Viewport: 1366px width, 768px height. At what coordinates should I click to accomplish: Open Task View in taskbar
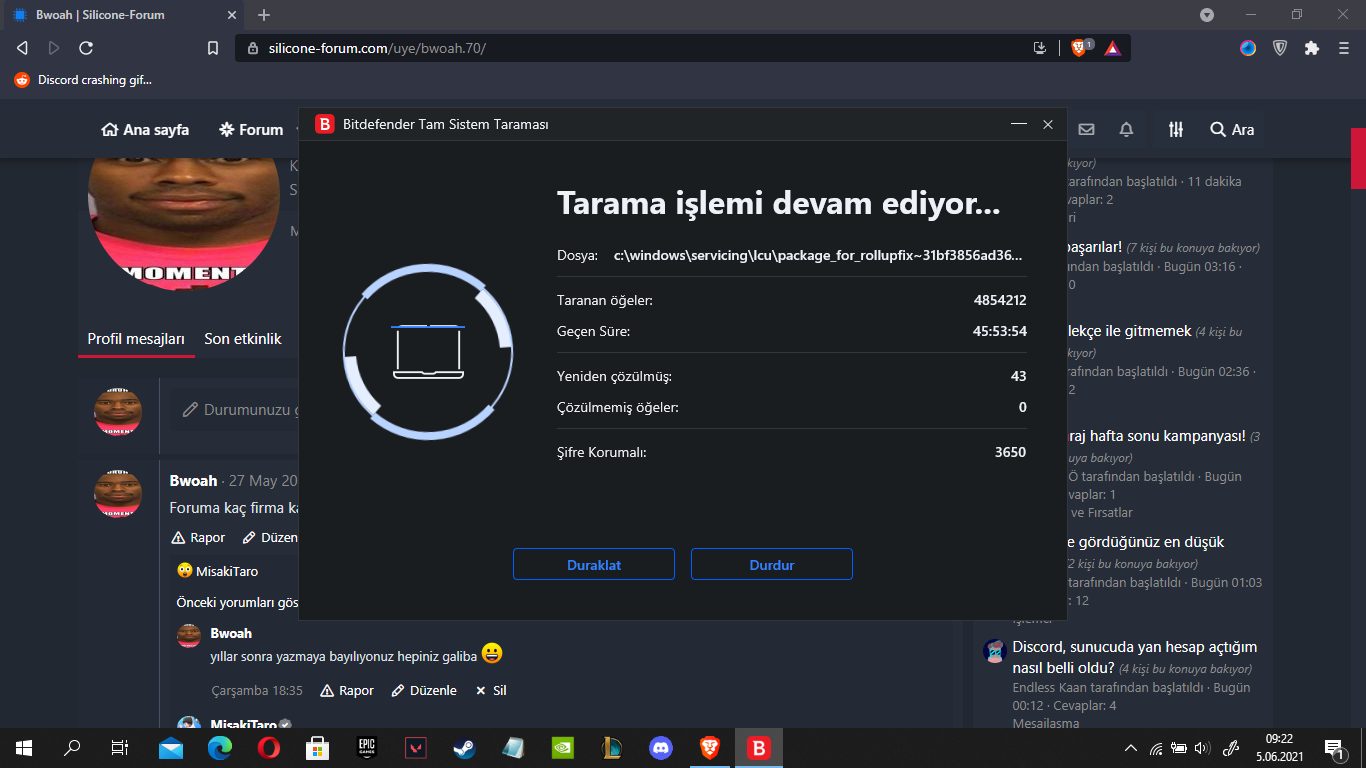[120, 747]
